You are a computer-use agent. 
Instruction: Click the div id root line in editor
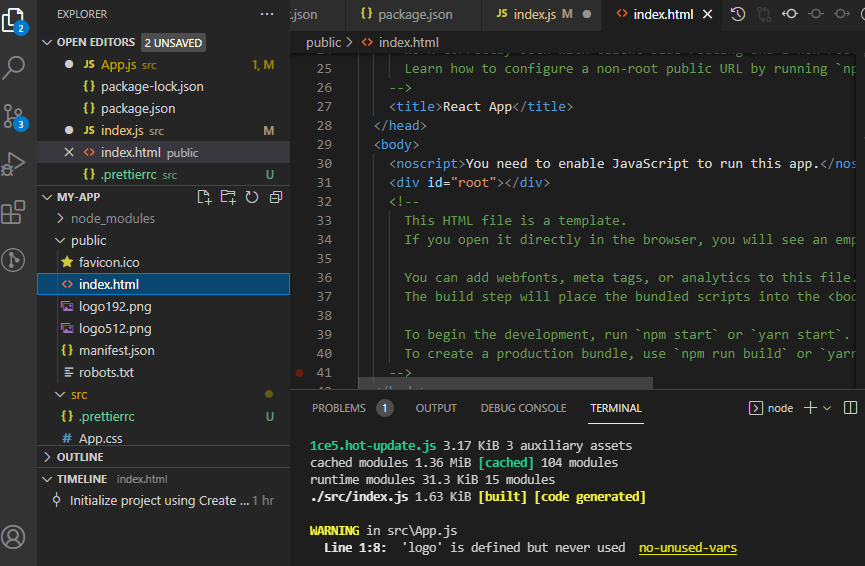click(x=469, y=183)
